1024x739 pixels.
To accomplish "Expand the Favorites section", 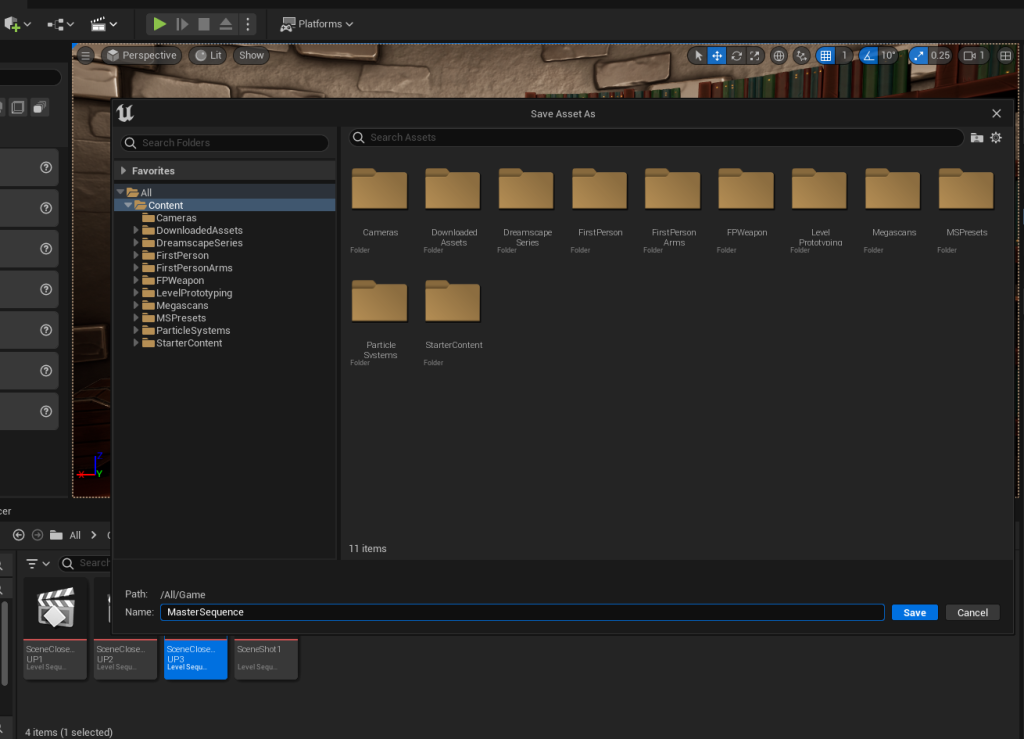I will coord(123,171).
